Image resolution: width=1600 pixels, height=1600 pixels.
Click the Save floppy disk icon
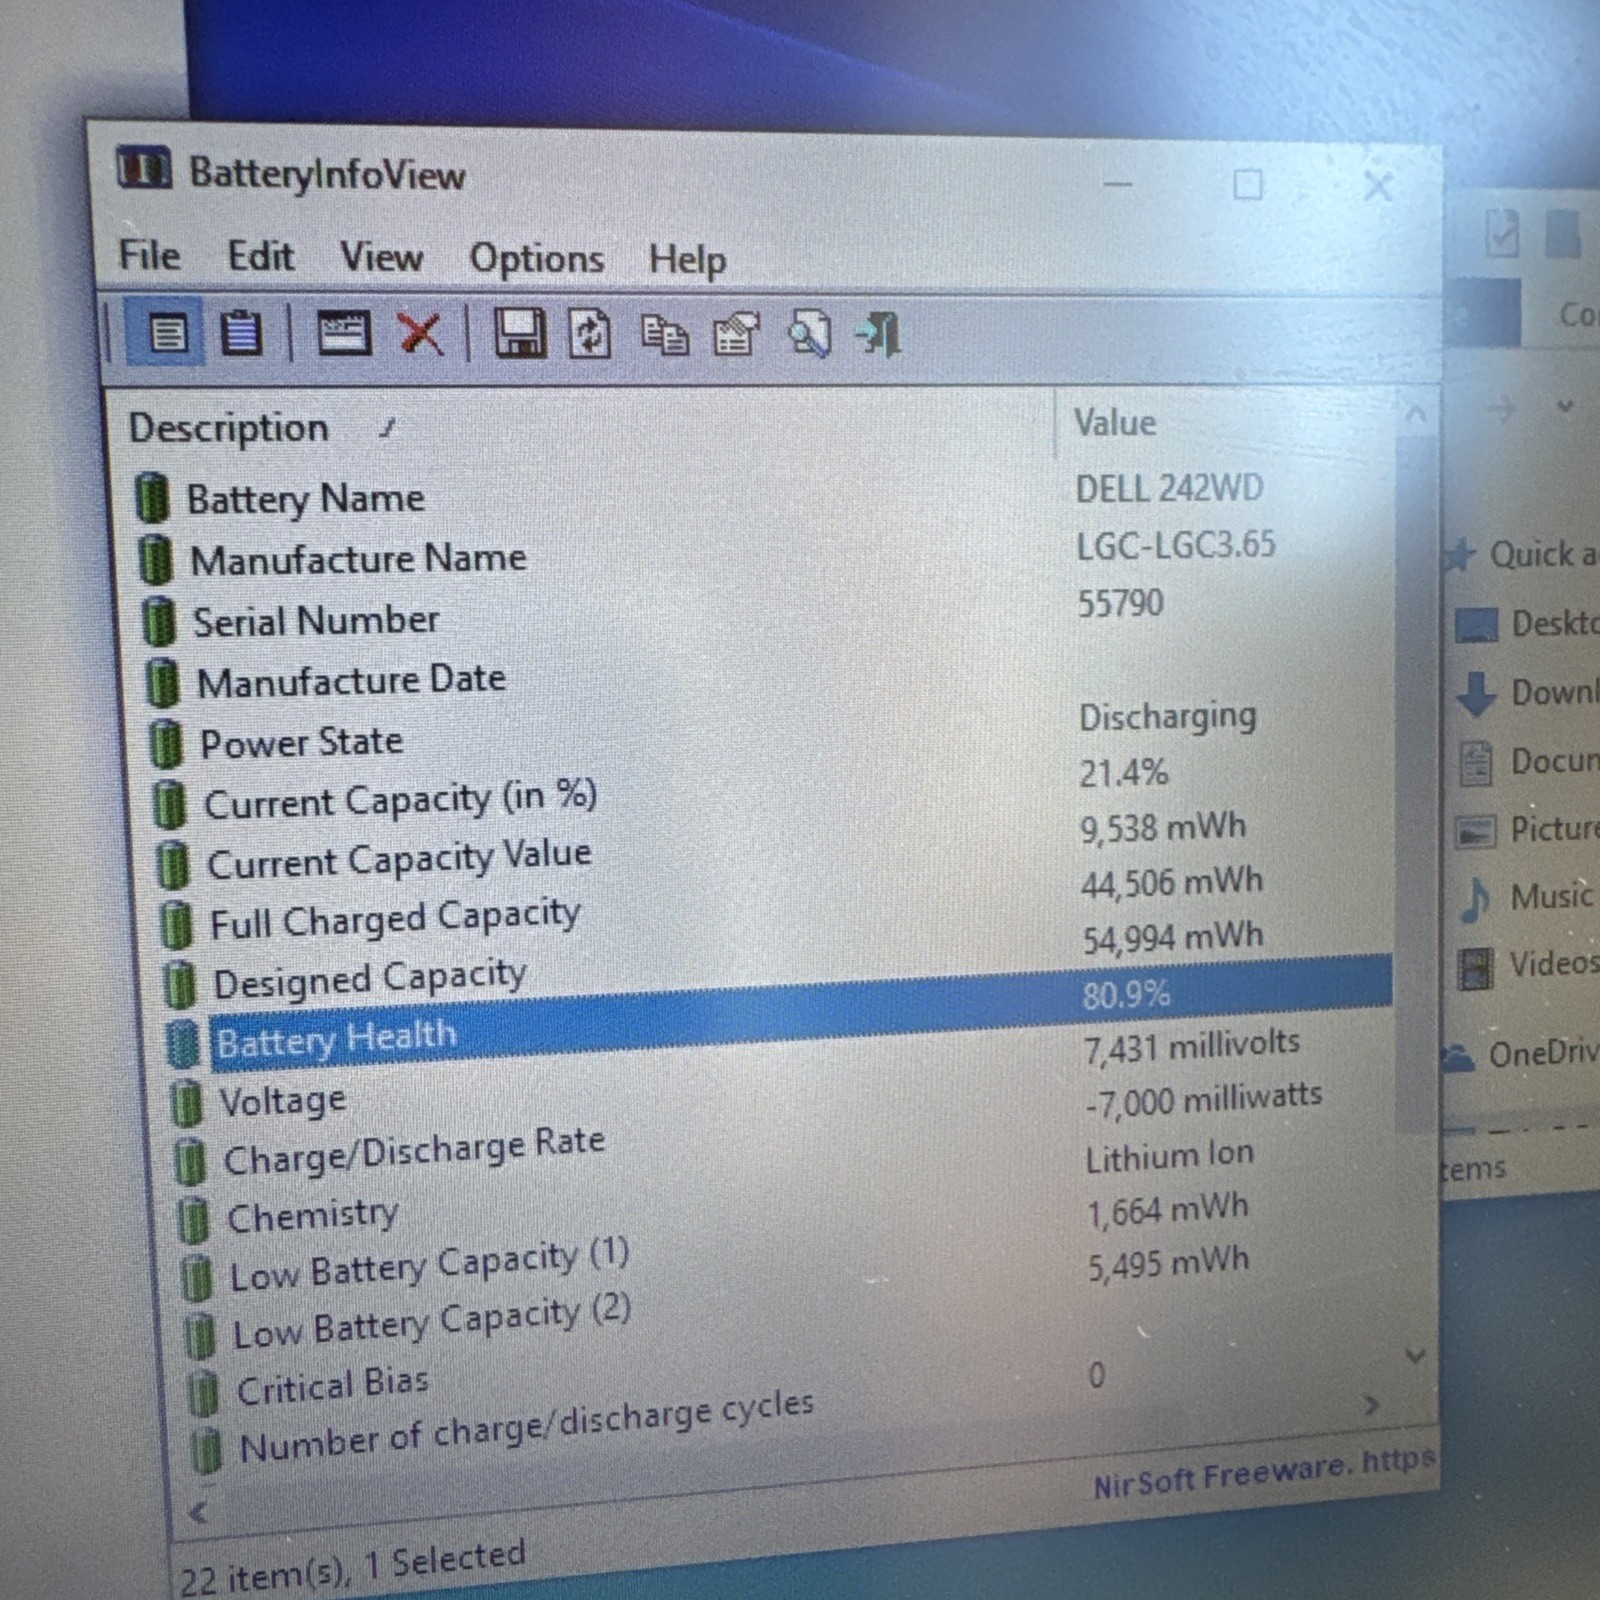point(520,333)
